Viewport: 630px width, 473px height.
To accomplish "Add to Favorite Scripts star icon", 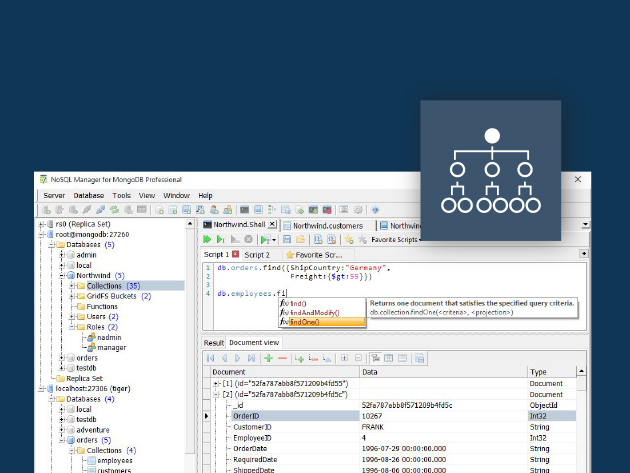I will click(x=349, y=240).
